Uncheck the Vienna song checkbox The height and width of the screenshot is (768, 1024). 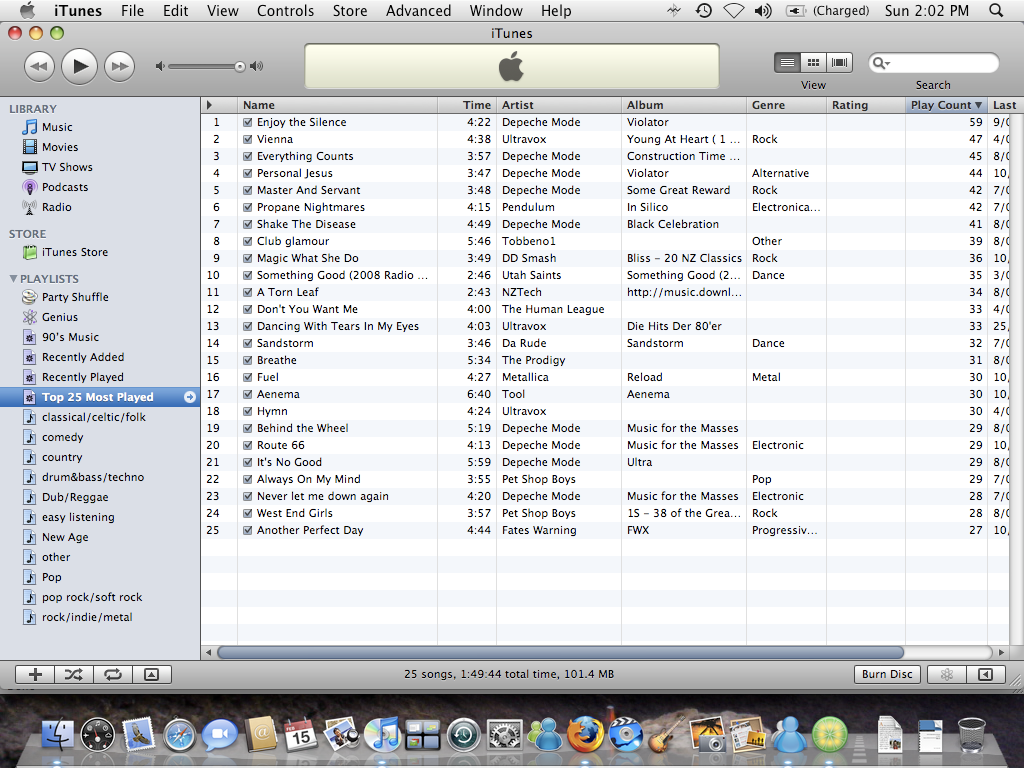(x=248, y=139)
